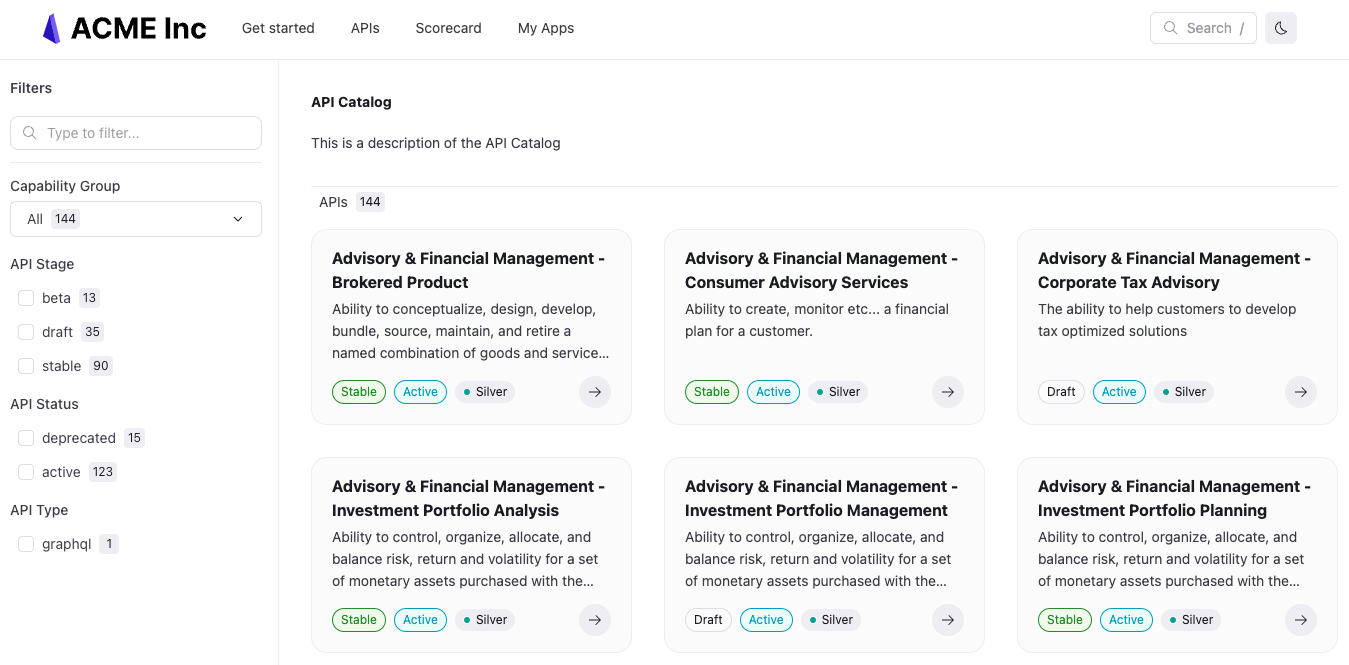1349x665 pixels.
Task: Check the draft API Stage checkbox
Action: 26,332
